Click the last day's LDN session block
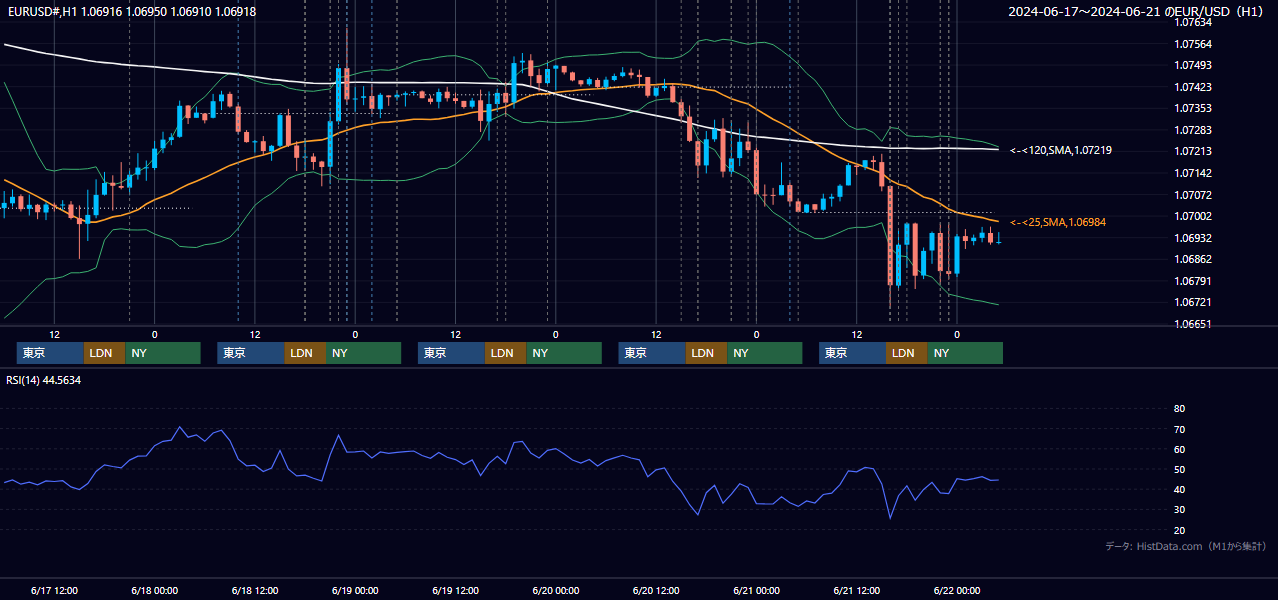Screen dimensions: 1278x600 click(907, 353)
